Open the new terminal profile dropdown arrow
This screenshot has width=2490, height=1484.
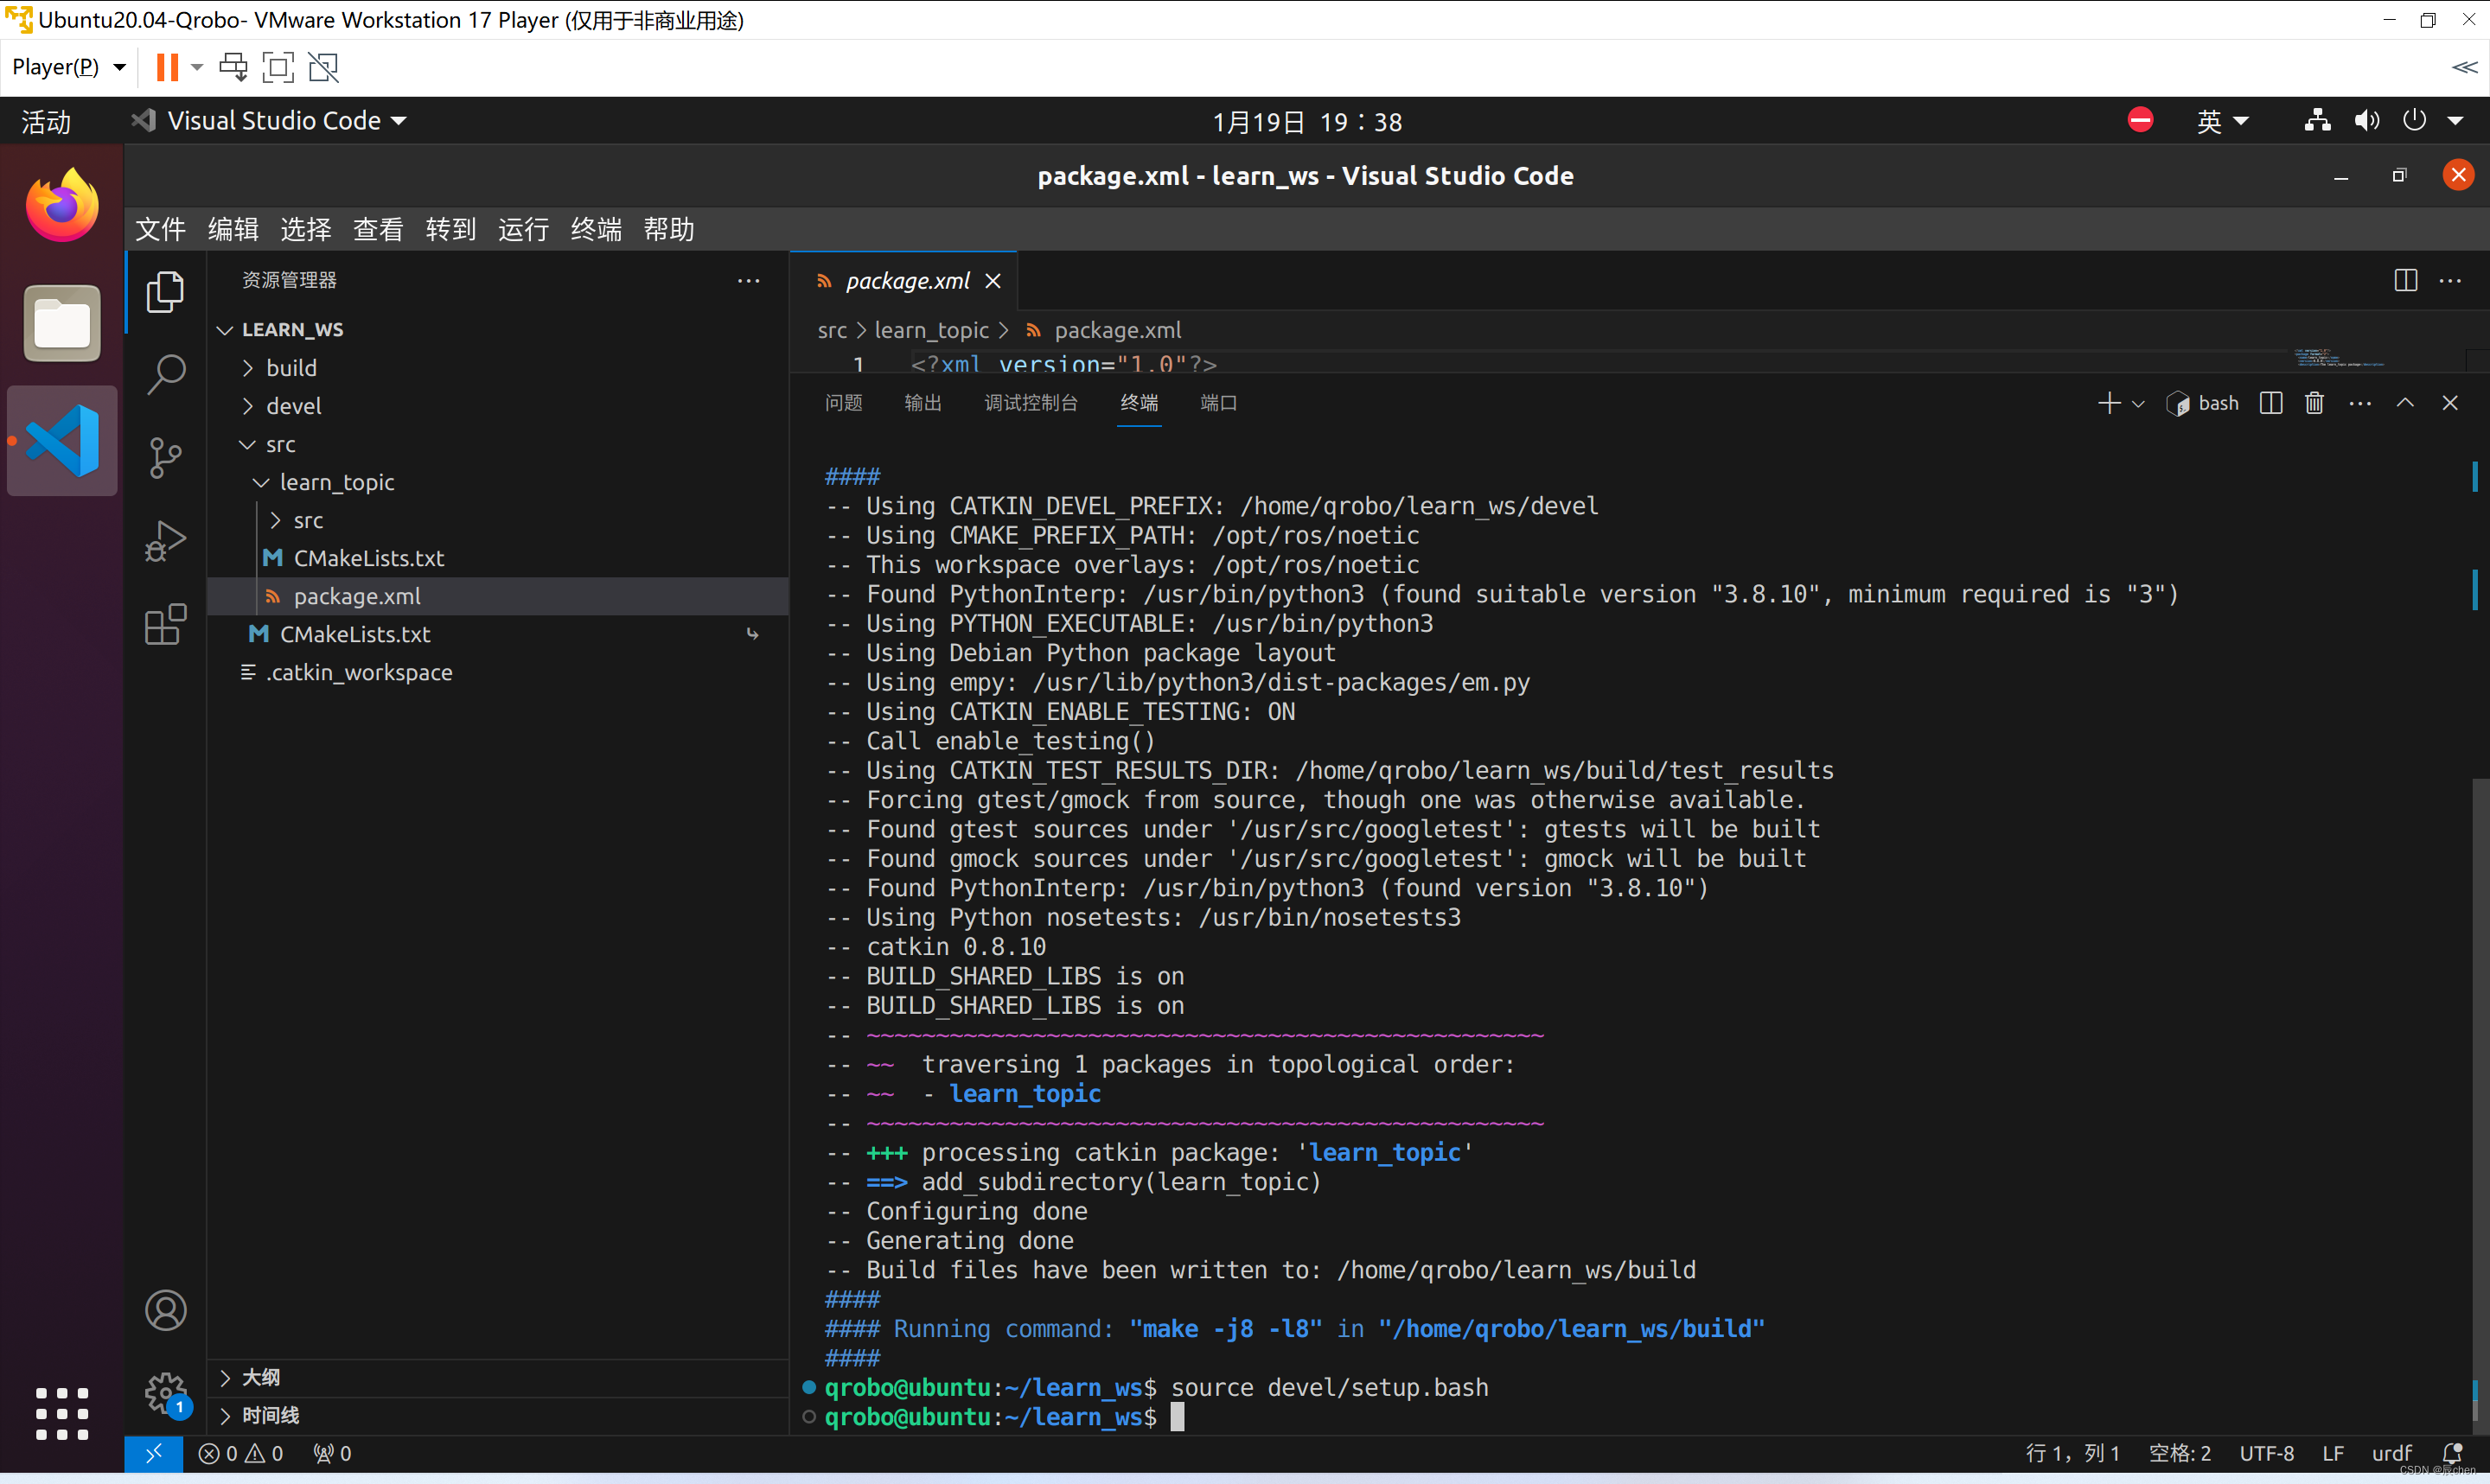(2138, 404)
